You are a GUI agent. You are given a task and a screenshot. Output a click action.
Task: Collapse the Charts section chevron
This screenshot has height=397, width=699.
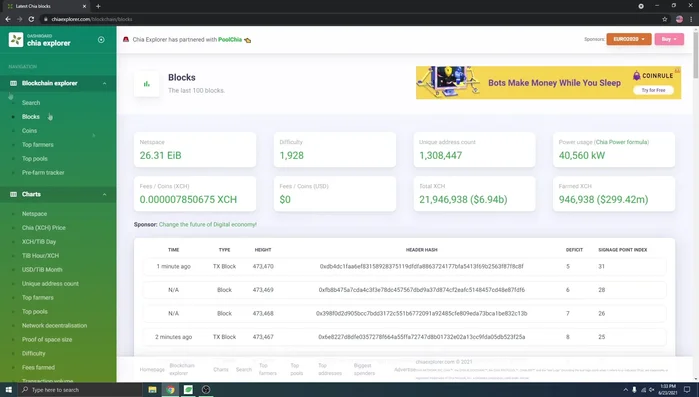(x=104, y=194)
